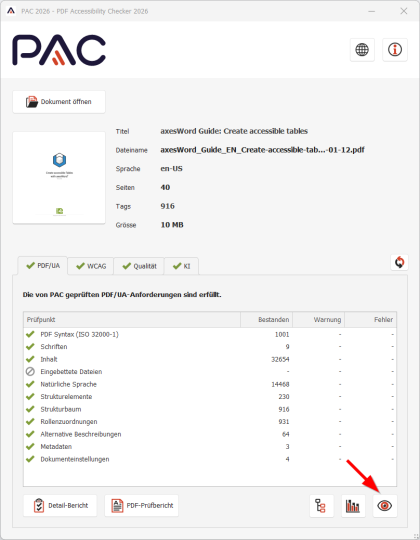This screenshot has height=540, width=420.
Task: Click the Bestanden column header
Action: click(266, 320)
